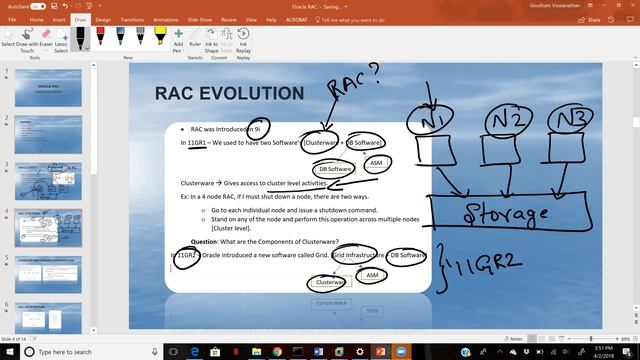Toggle the Ruler stencil
The image size is (640, 360).
195,38
